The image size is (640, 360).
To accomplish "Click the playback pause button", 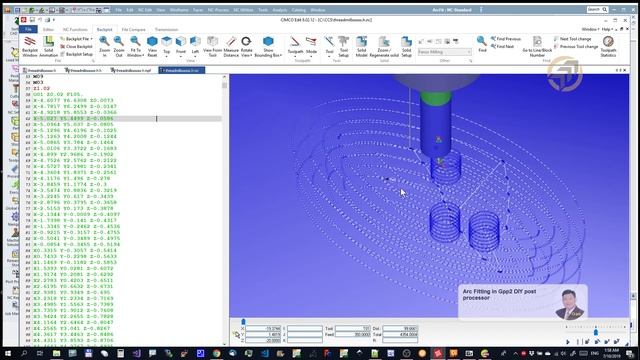I will click(x=578, y=342).
